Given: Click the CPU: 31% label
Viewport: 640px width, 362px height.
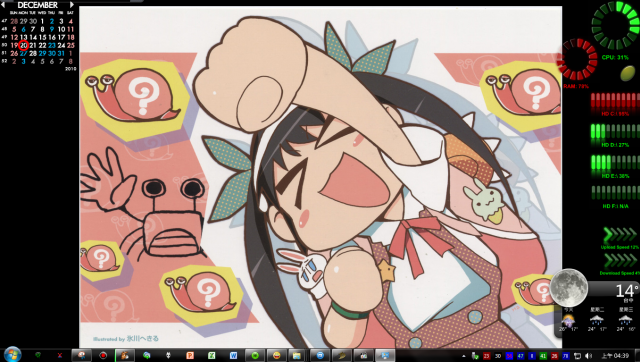Looking at the screenshot, I should point(615,57).
